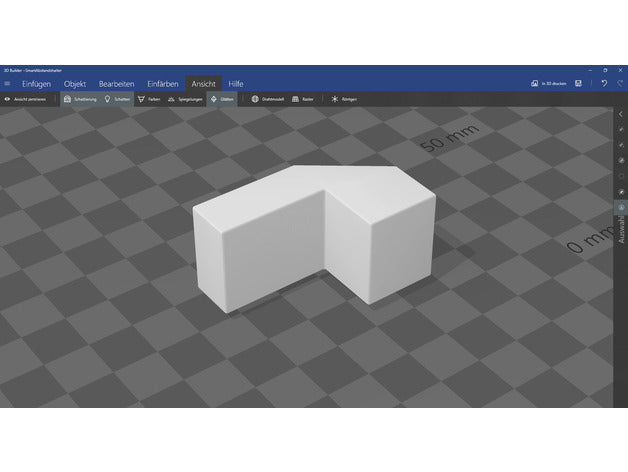The image size is (628, 472).
Task: Toggle Schatten shadows option
Action: pyautogui.click(x=117, y=99)
